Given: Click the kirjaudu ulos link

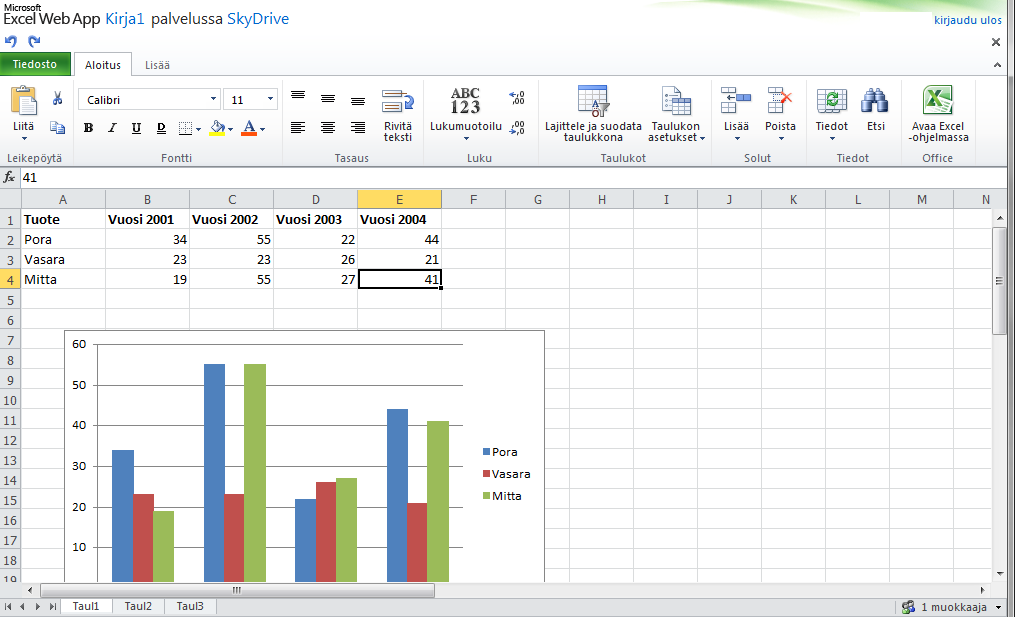Looking at the screenshot, I should tap(967, 20).
